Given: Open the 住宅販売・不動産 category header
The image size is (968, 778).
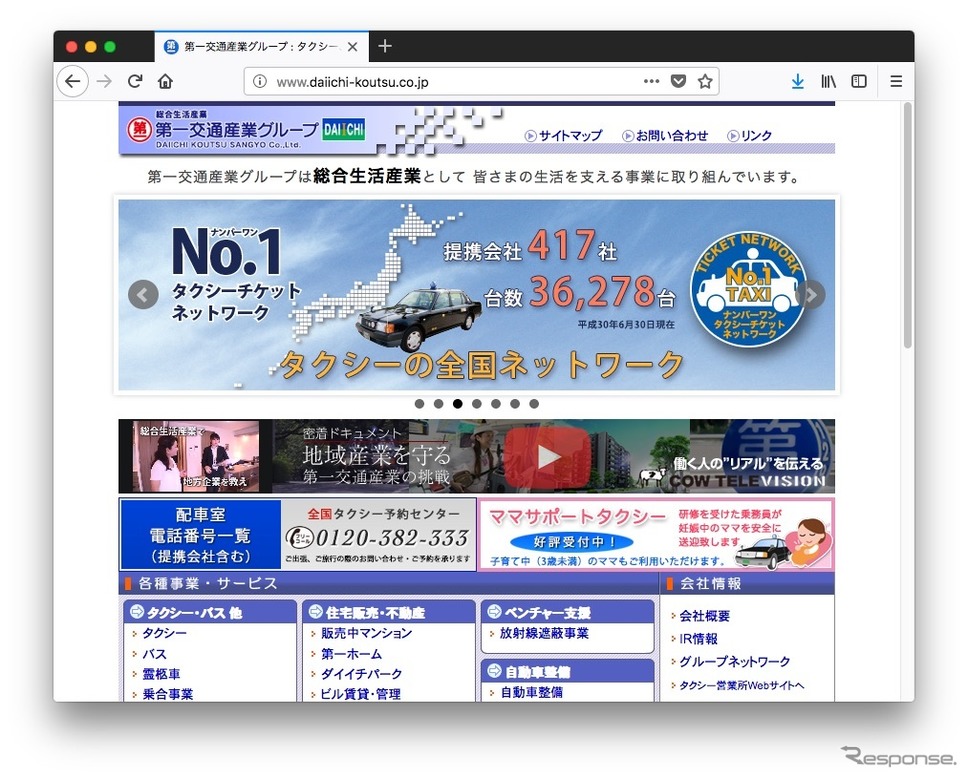Looking at the screenshot, I should (389, 612).
